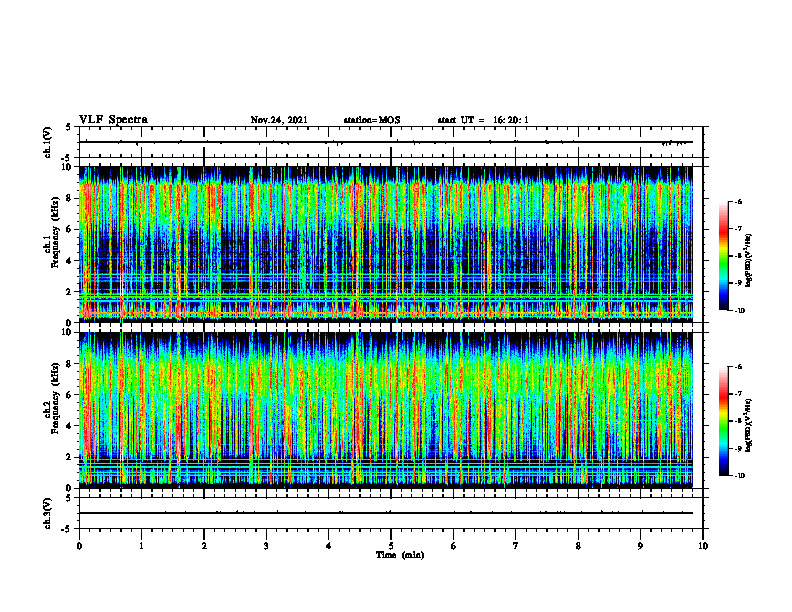Click time axis tick label "5"

(x=391, y=546)
